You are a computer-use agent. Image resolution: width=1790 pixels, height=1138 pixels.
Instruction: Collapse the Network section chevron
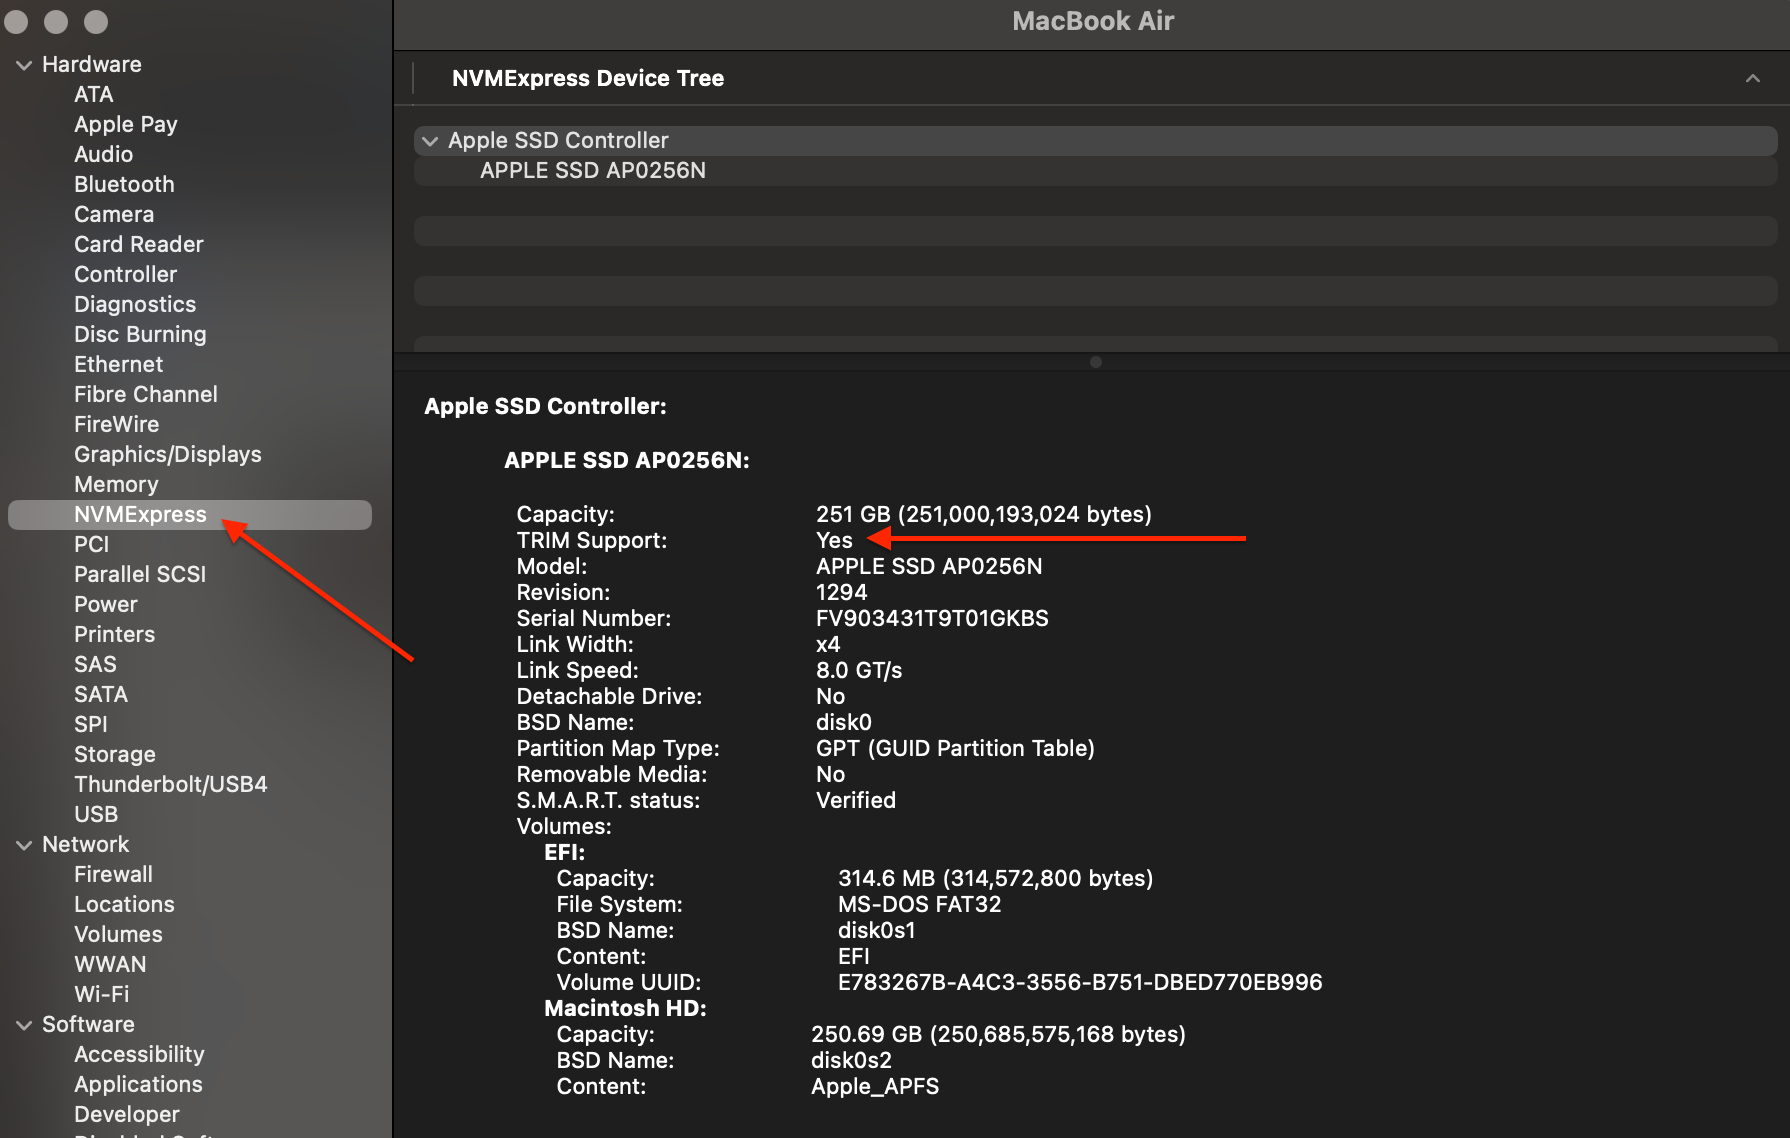[24, 845]
